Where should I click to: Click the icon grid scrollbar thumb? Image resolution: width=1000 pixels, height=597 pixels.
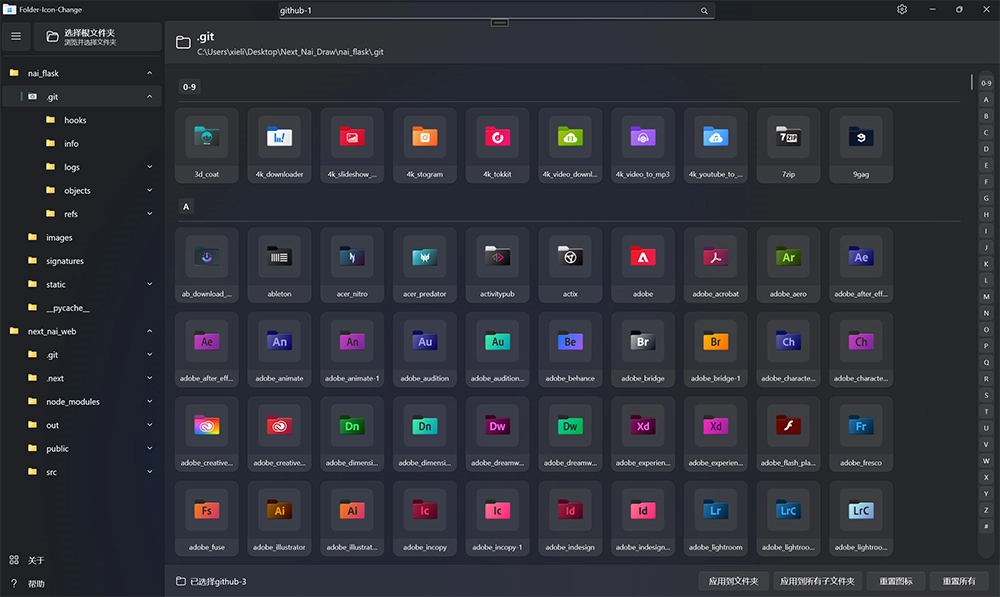point(972,82)
